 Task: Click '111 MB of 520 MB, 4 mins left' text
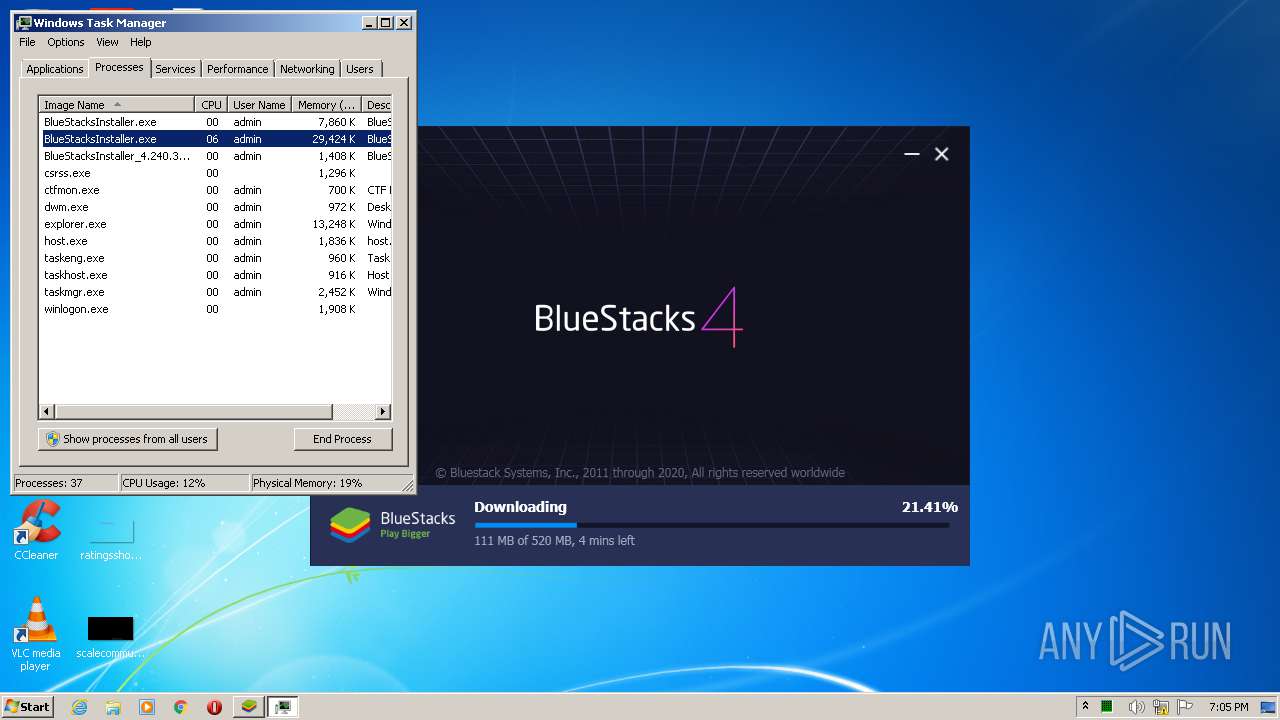coord(554,541)
